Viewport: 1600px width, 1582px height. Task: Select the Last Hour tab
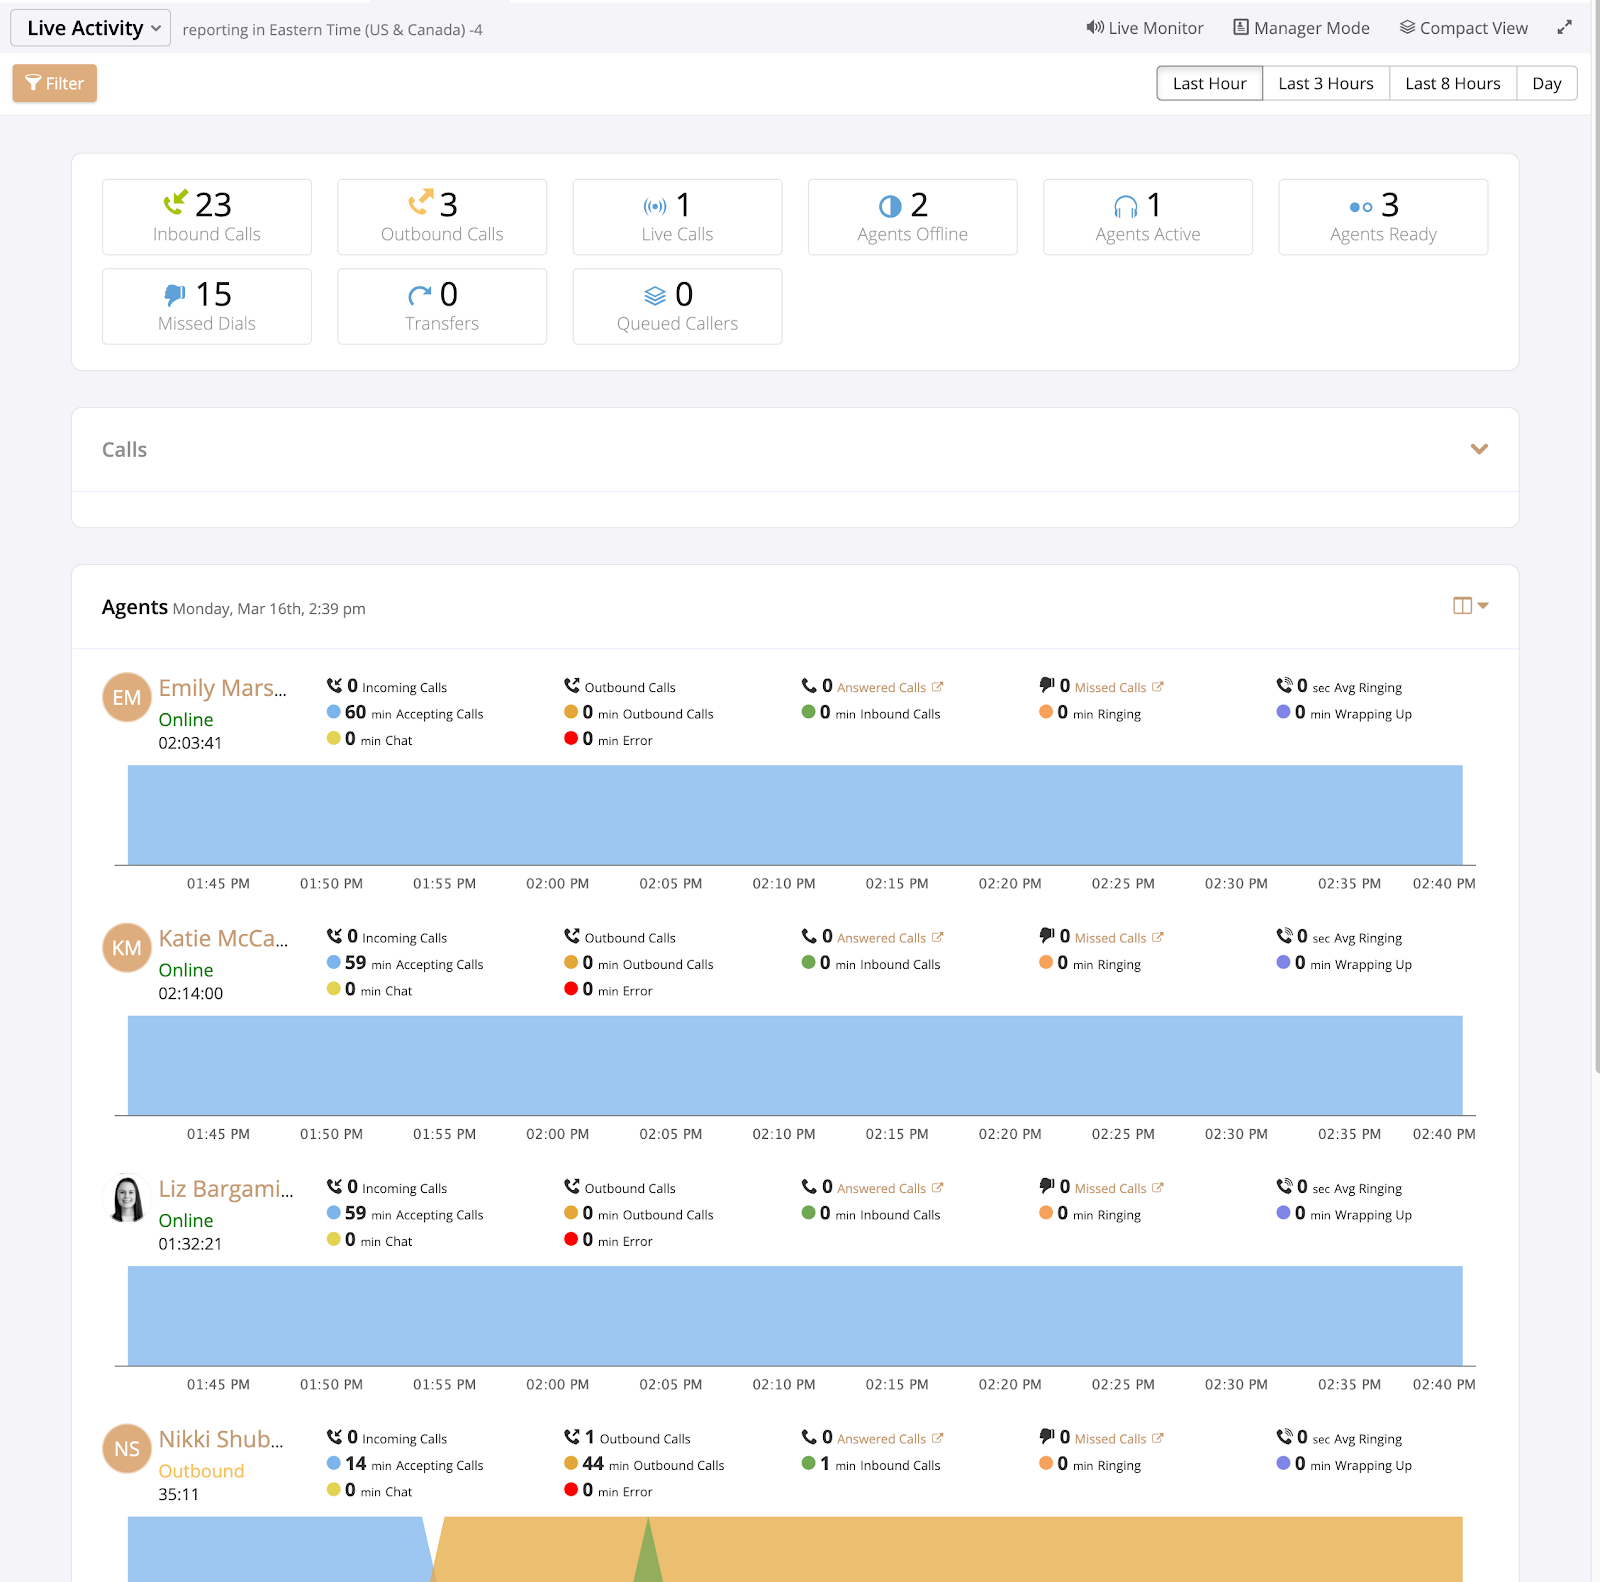(x=1210, y=83)
